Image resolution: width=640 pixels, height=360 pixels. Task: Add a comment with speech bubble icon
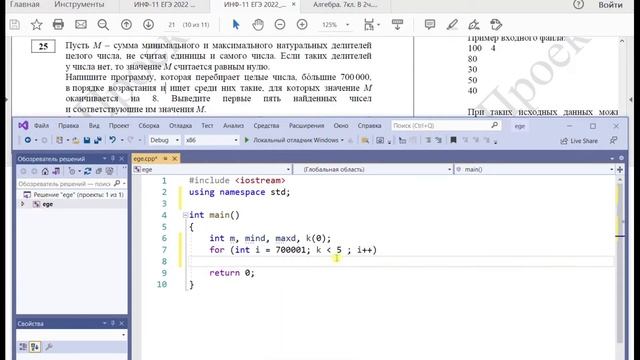[x=429, y=25]
